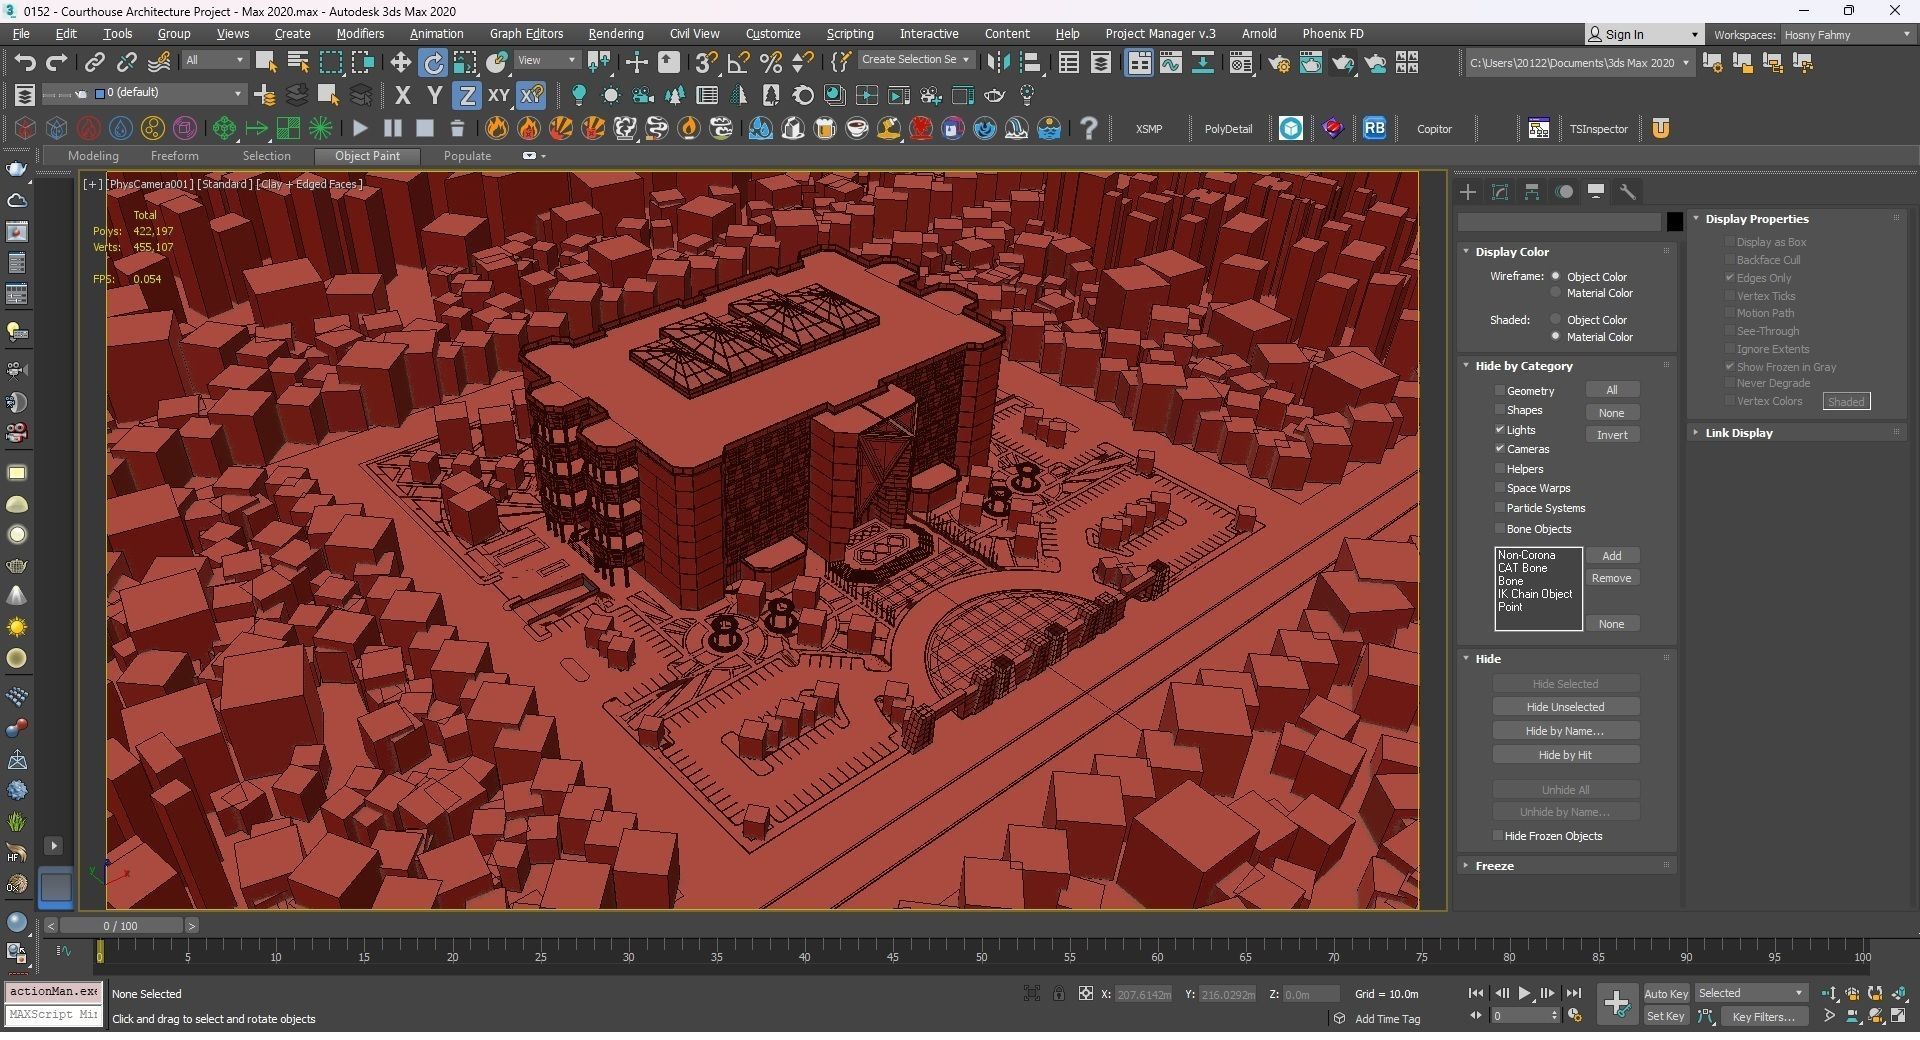Image resolution: width=1920 pixels, height=1040 pixels.
Task: Click the Mirror tool icon
Action: 997,62
